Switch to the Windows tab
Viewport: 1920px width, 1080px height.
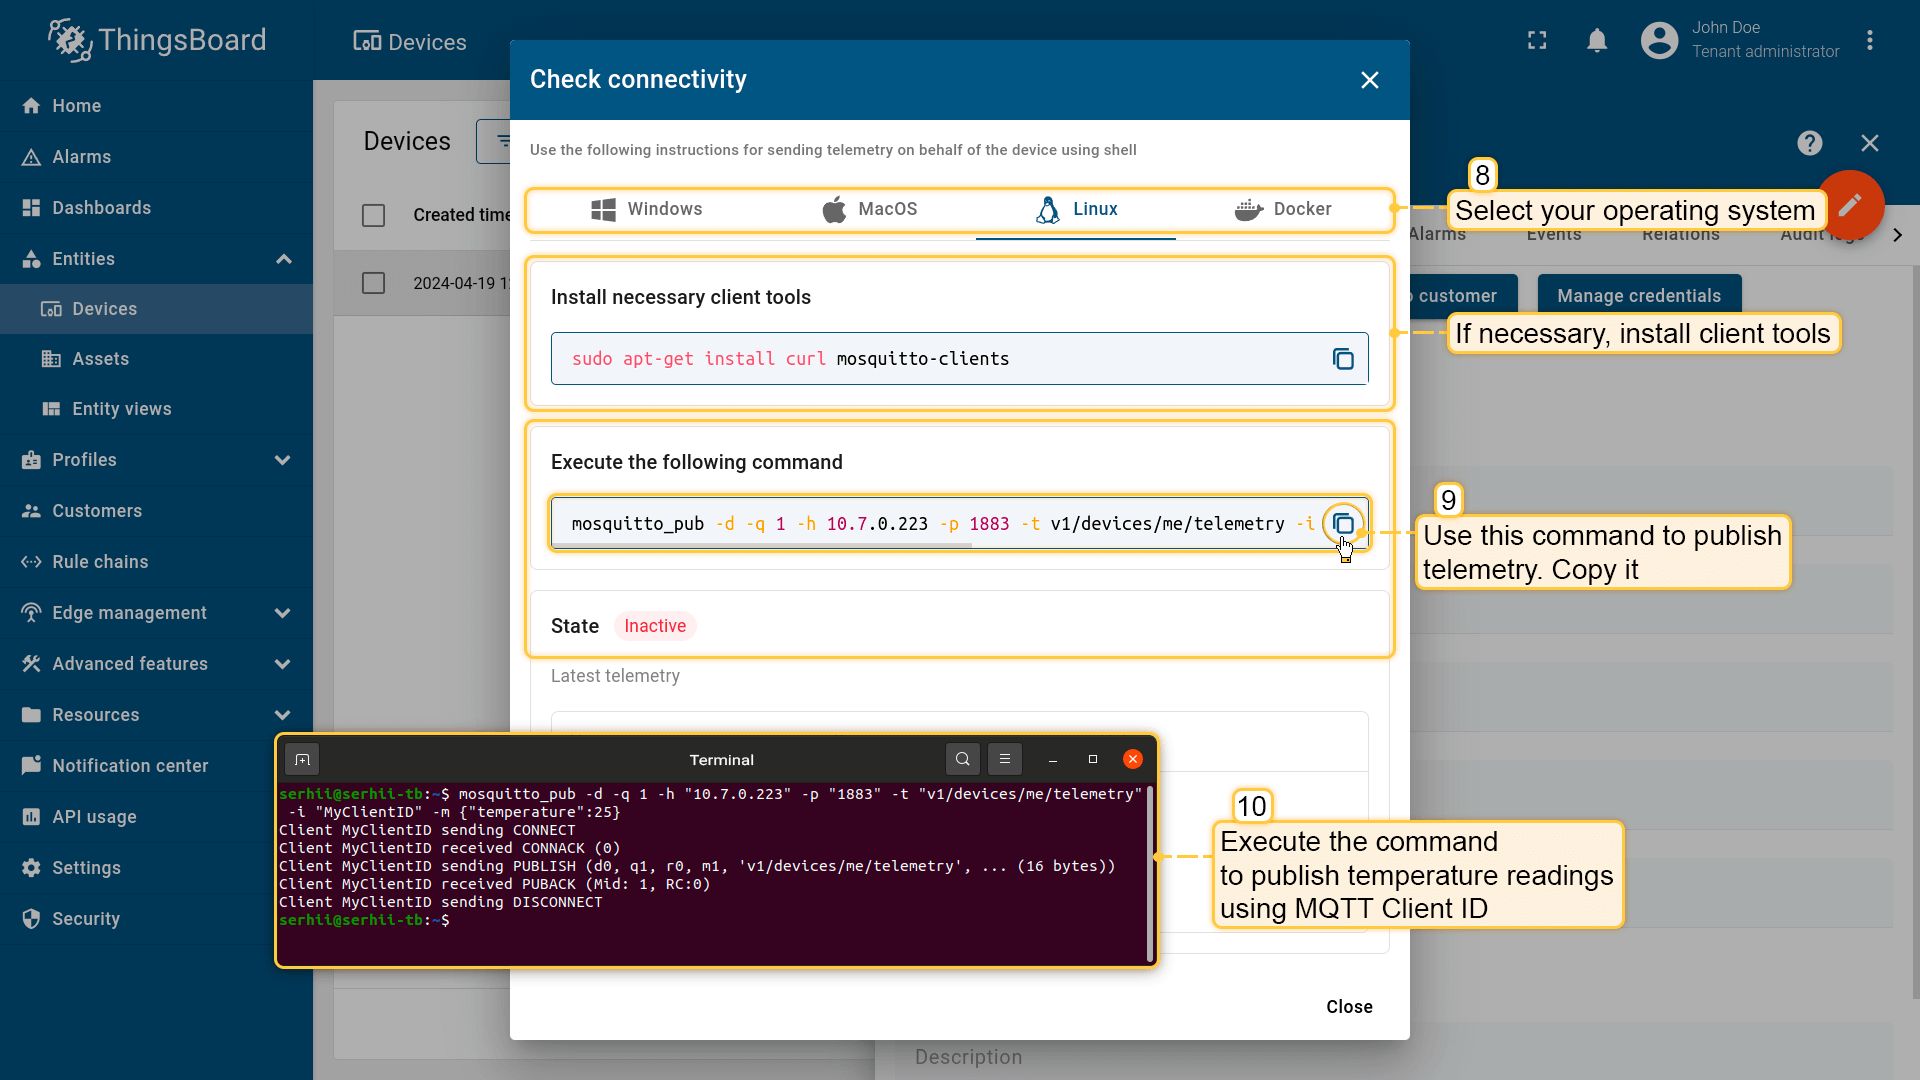tap(647, 209)
